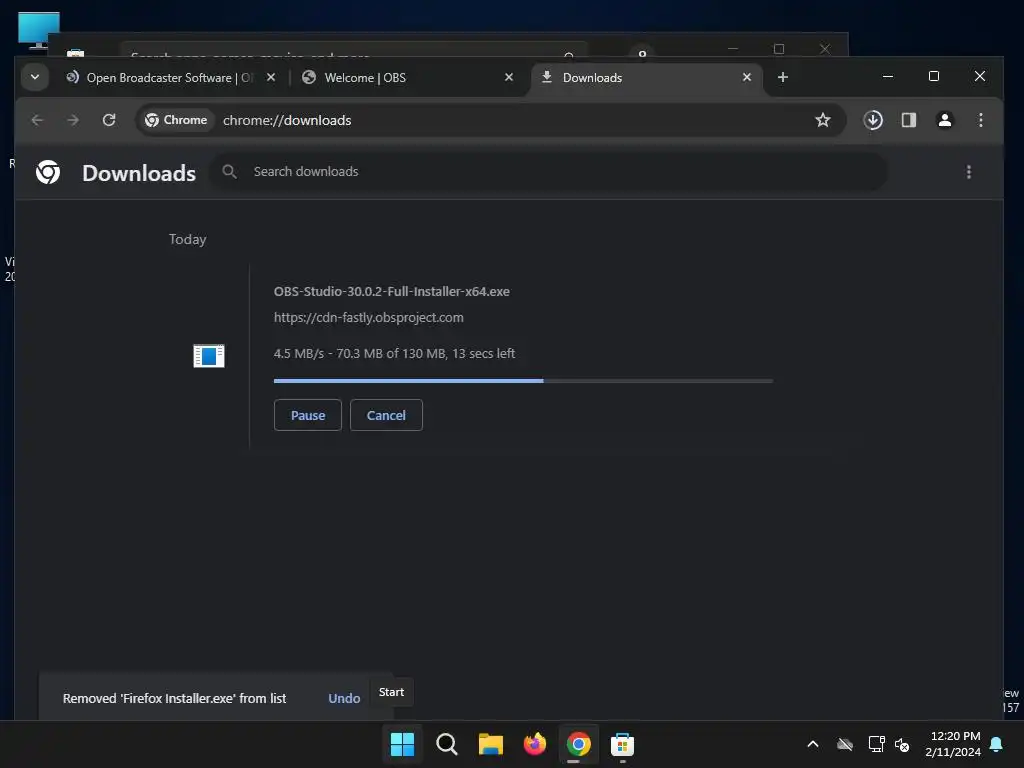Open the Chrome three-dot main menu

pos(981,120)
